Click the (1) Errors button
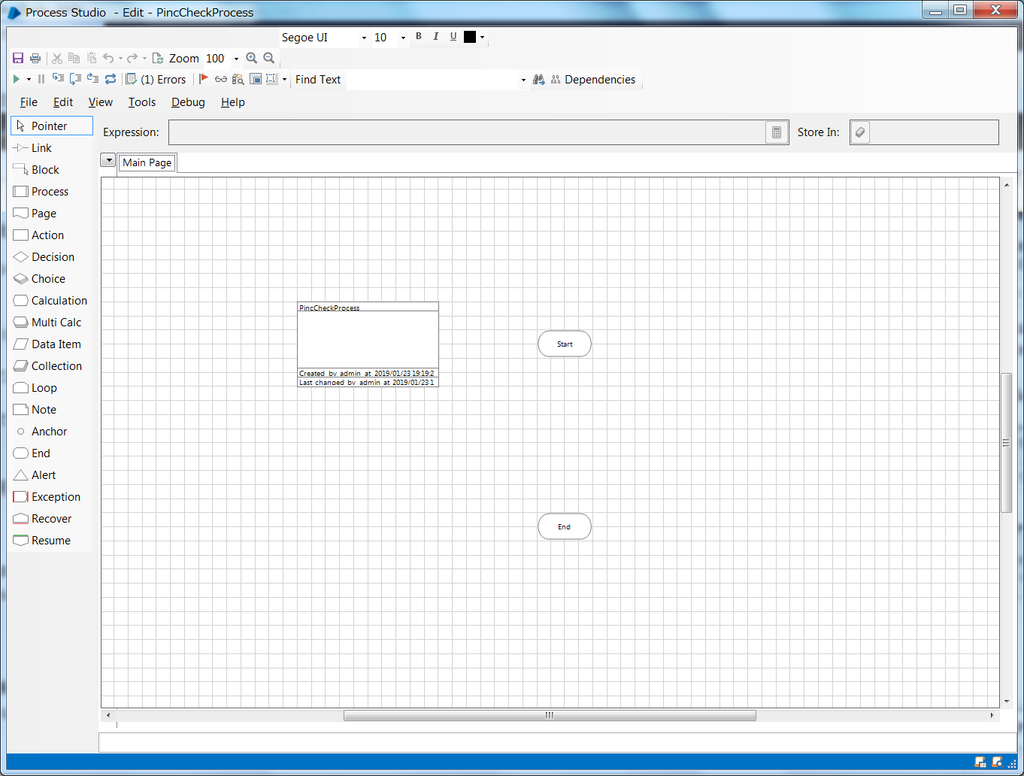The image size is (1024, 776). click(155, 79)
